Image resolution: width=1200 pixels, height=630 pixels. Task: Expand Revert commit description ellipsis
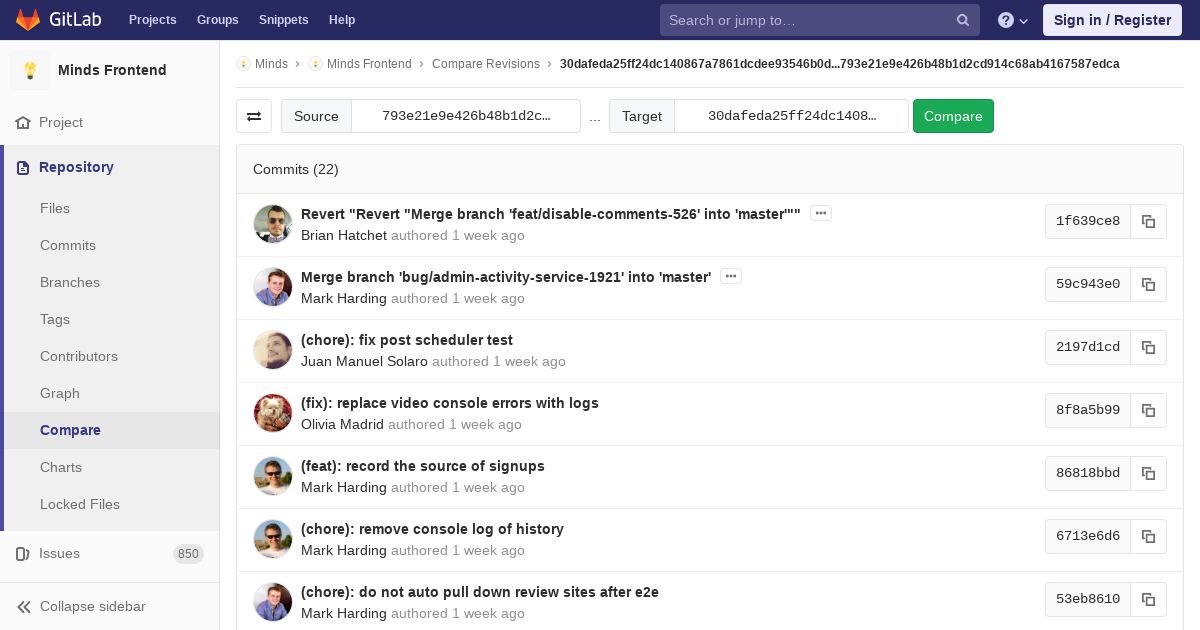tap(821, 213)
